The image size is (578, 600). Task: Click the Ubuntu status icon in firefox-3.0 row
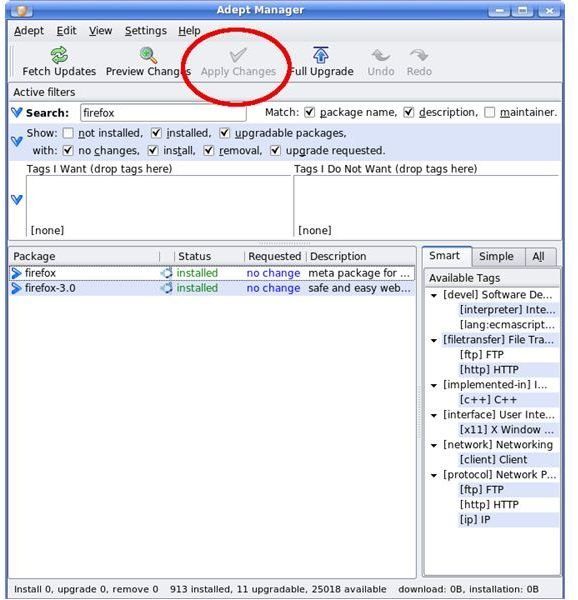pyautogui.click(x=166, y=288)
